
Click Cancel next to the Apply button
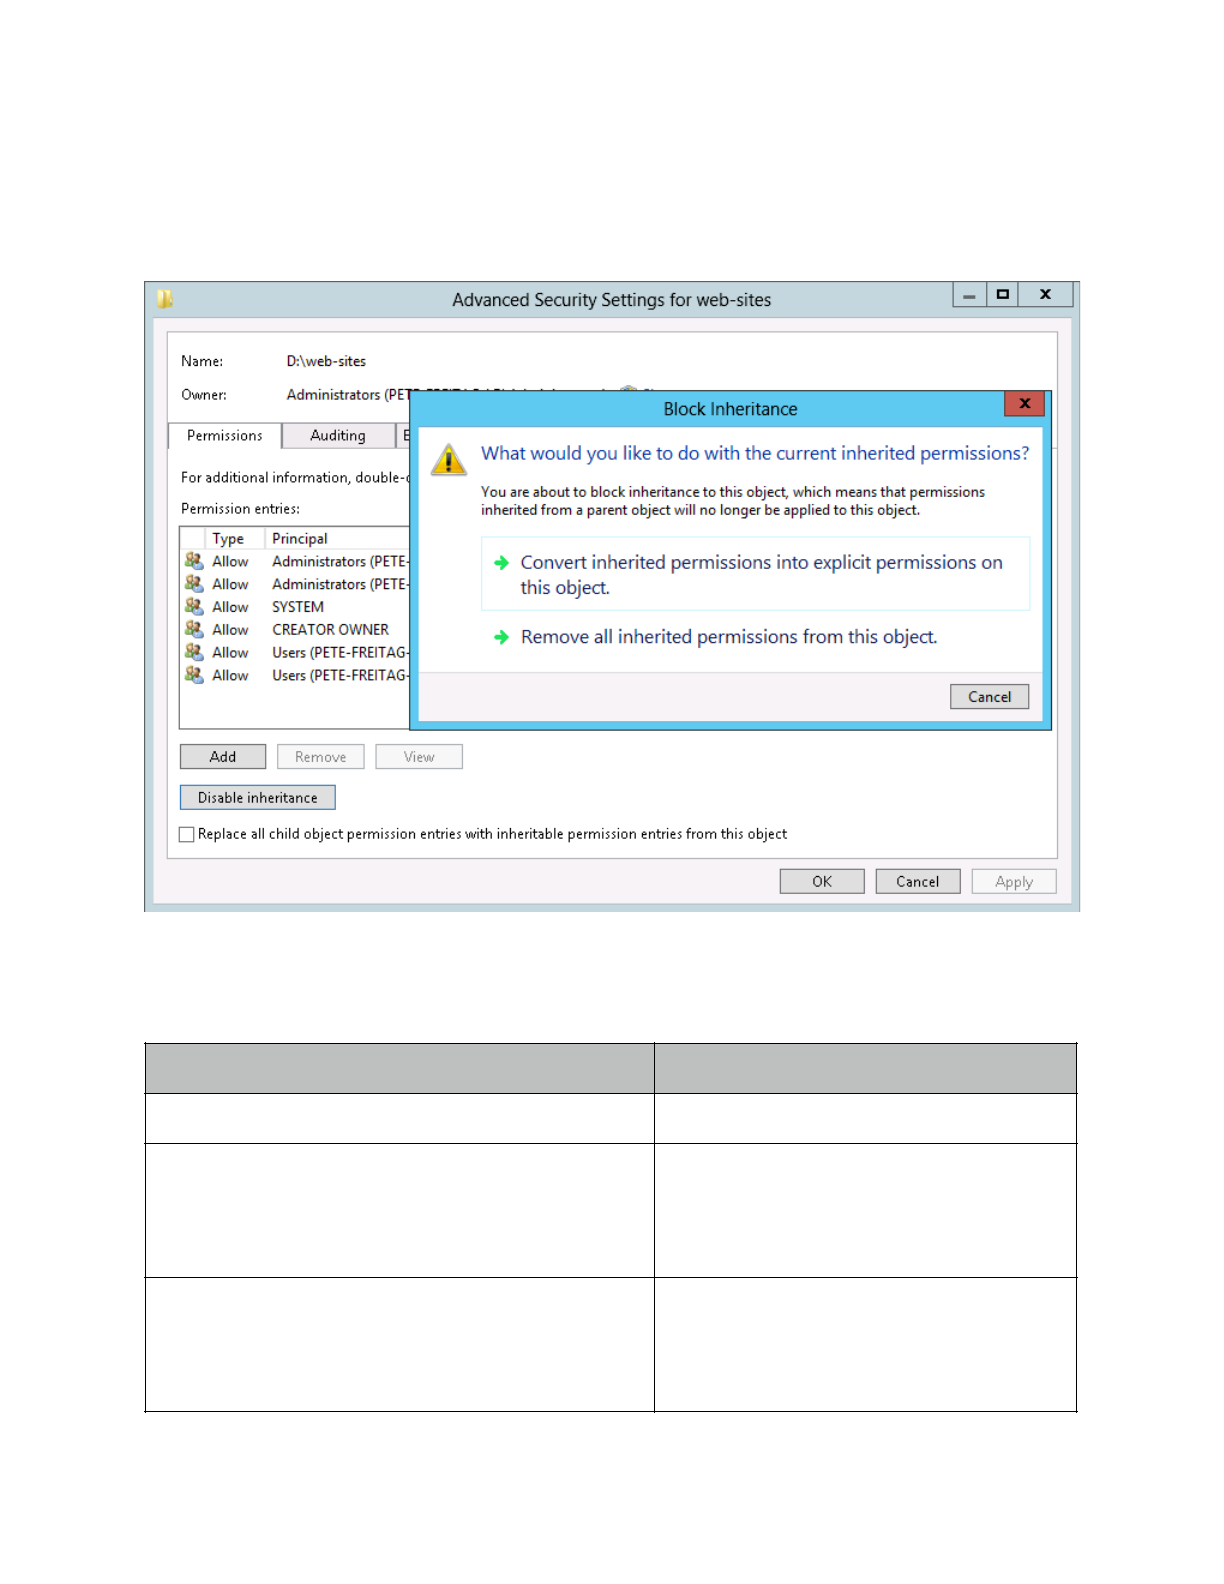click(x=918, y=882)
